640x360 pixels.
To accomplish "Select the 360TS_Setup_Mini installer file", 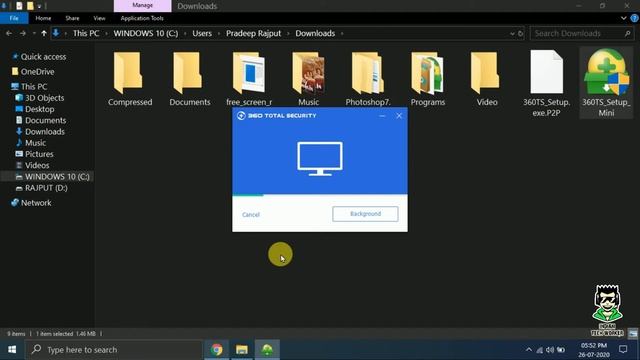I will coord(606,83).
